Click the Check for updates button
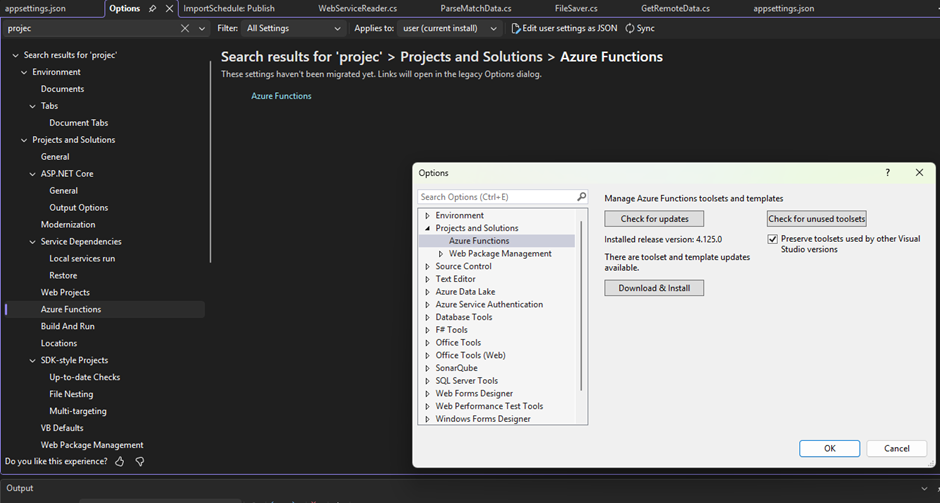The width and height of the screenshot is (940, 503). pyautogui.click(x=654, y=219)
